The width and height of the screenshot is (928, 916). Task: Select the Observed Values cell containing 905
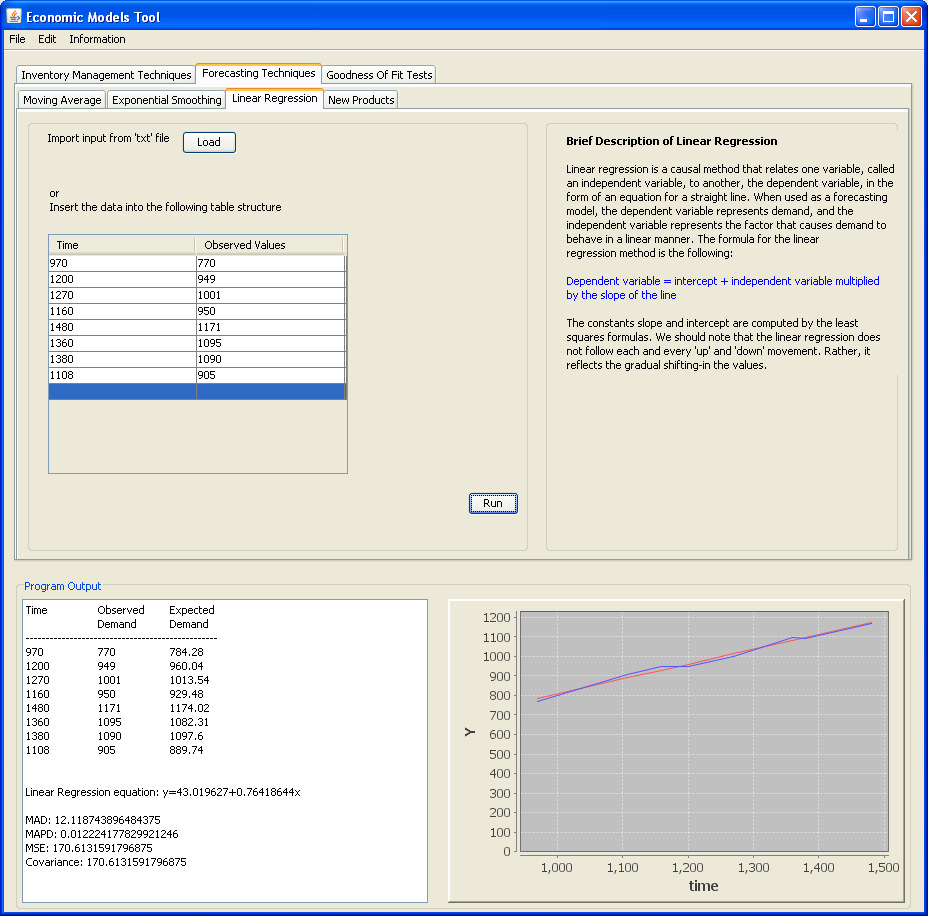pos(270,375)
